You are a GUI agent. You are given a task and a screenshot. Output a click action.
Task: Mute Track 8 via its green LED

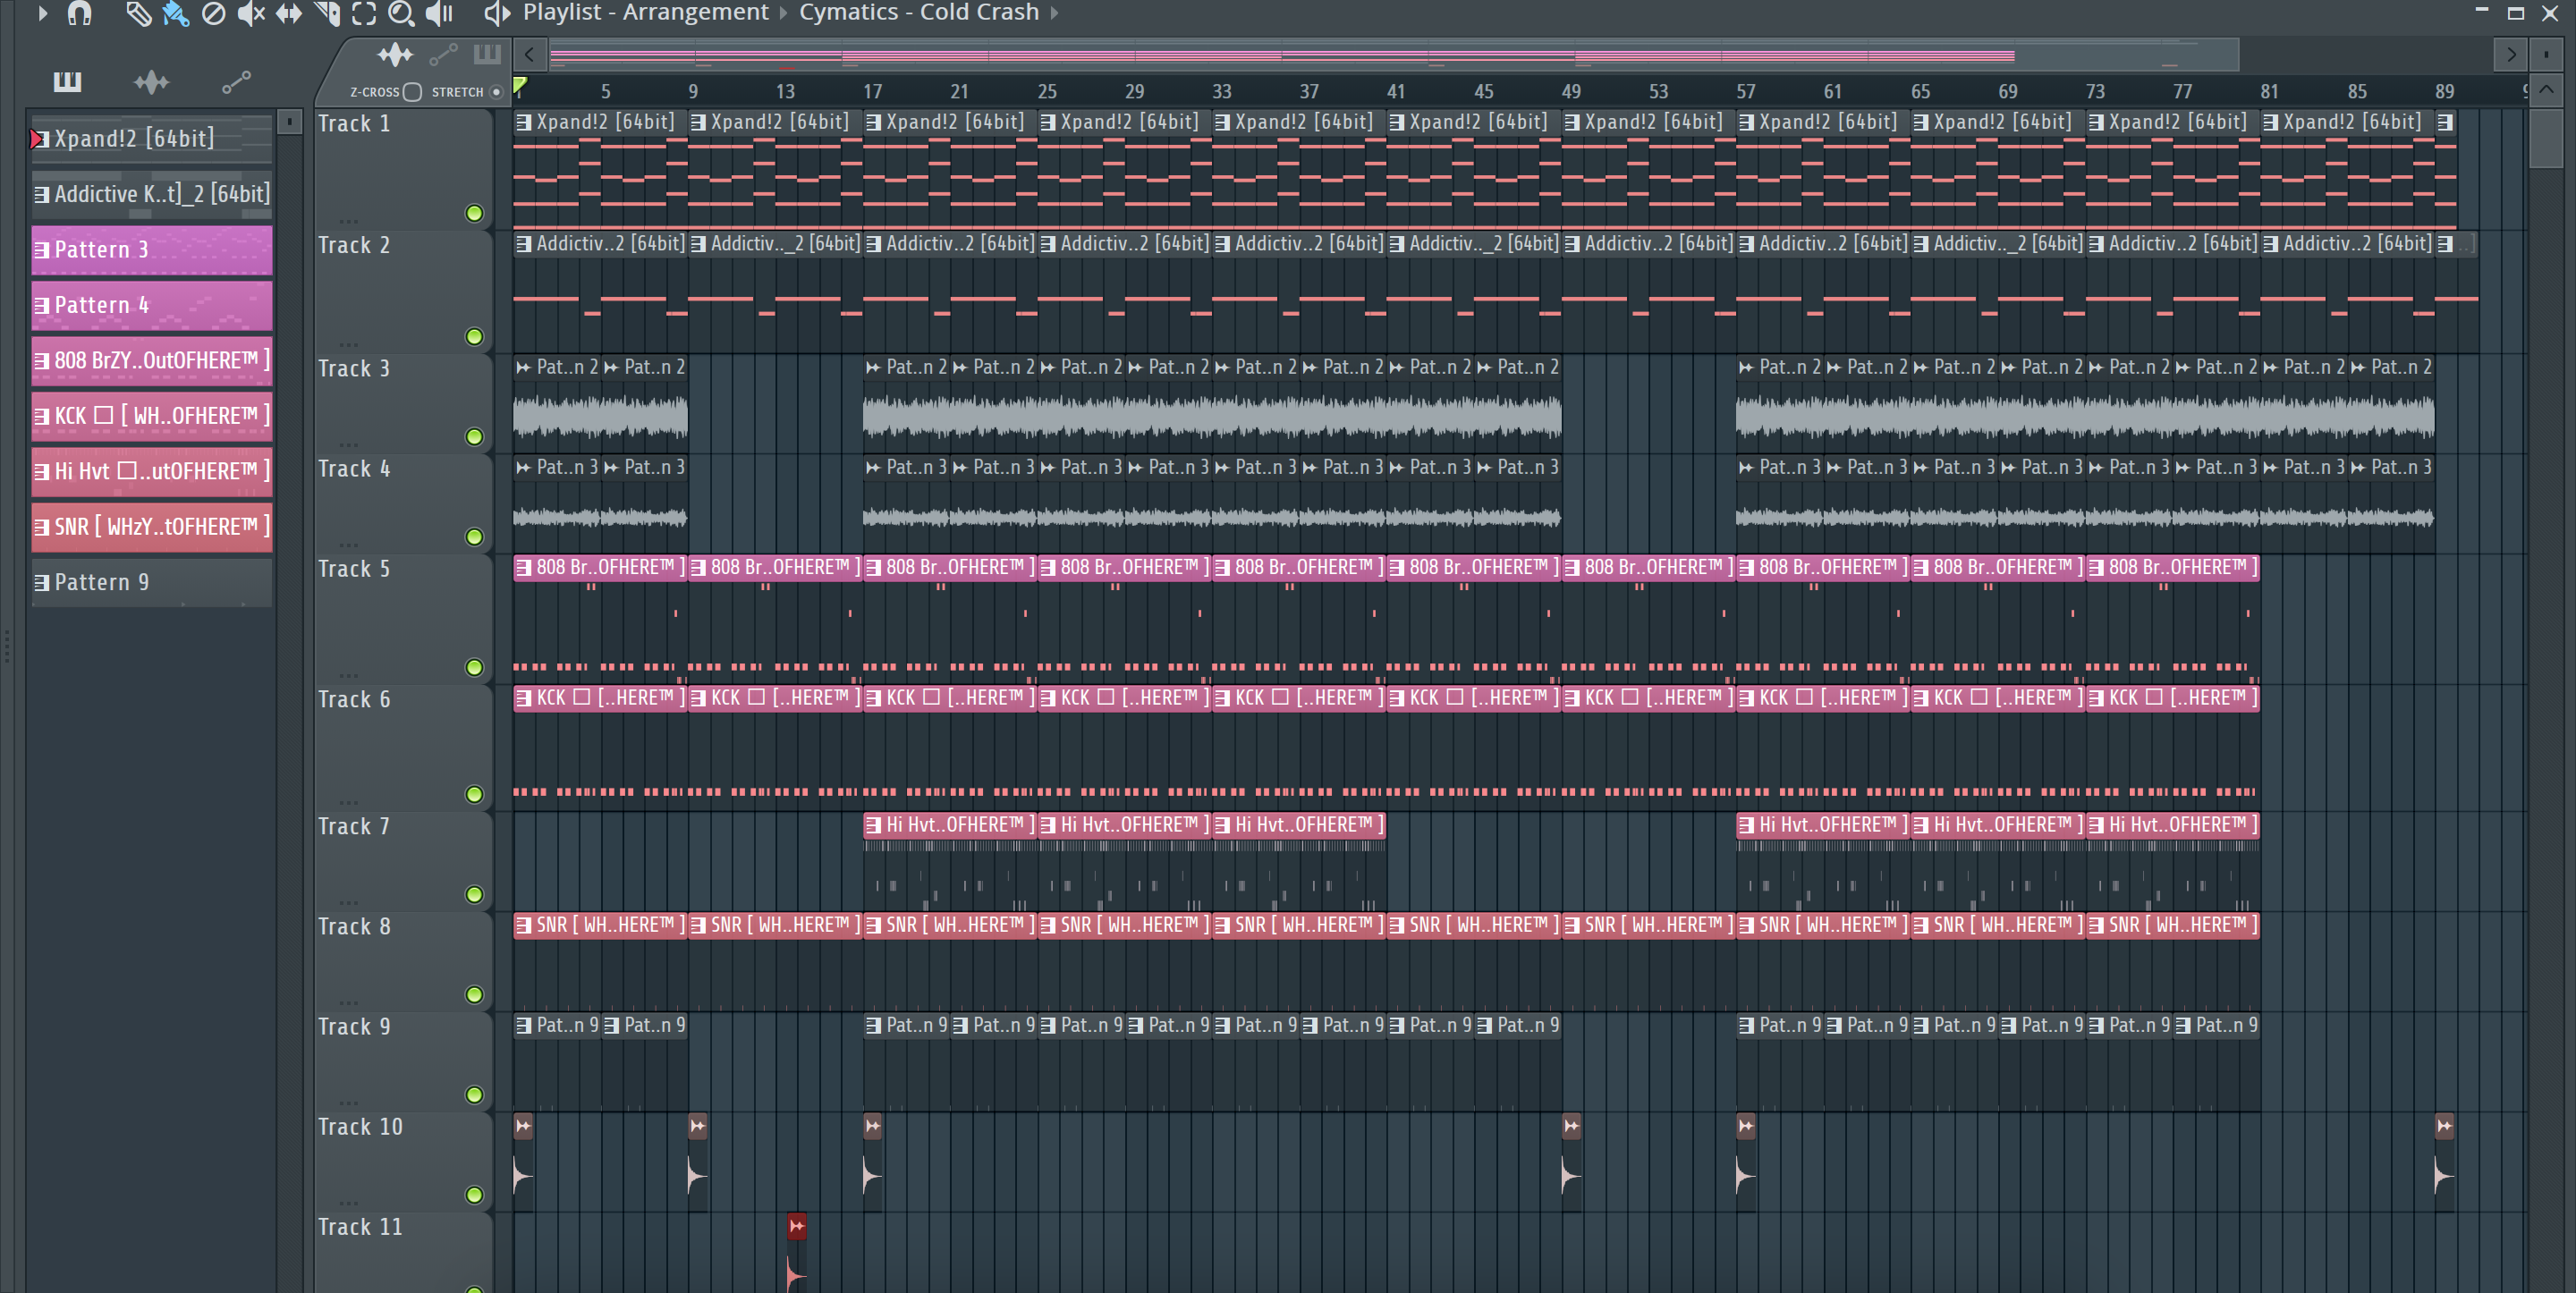click(474, 995)
